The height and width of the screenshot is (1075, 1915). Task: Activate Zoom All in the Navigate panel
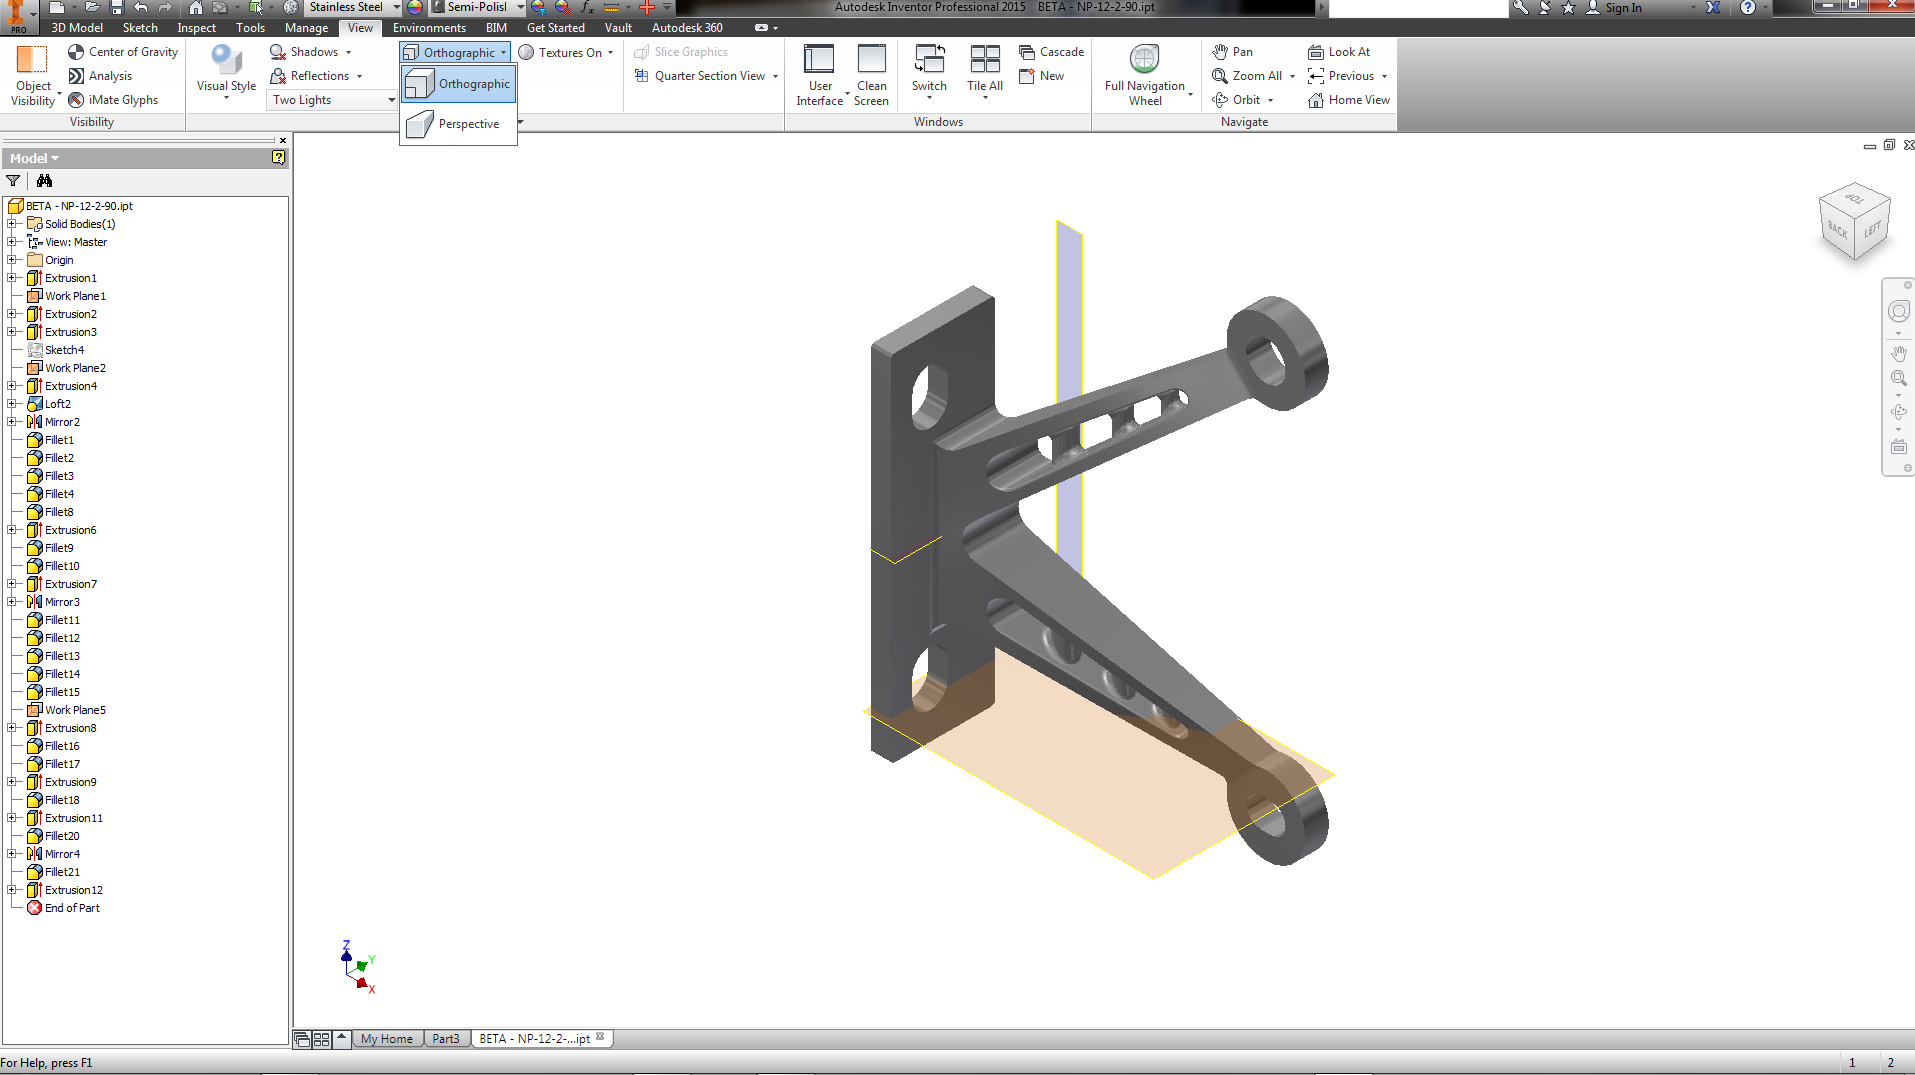pos(1247,75)
